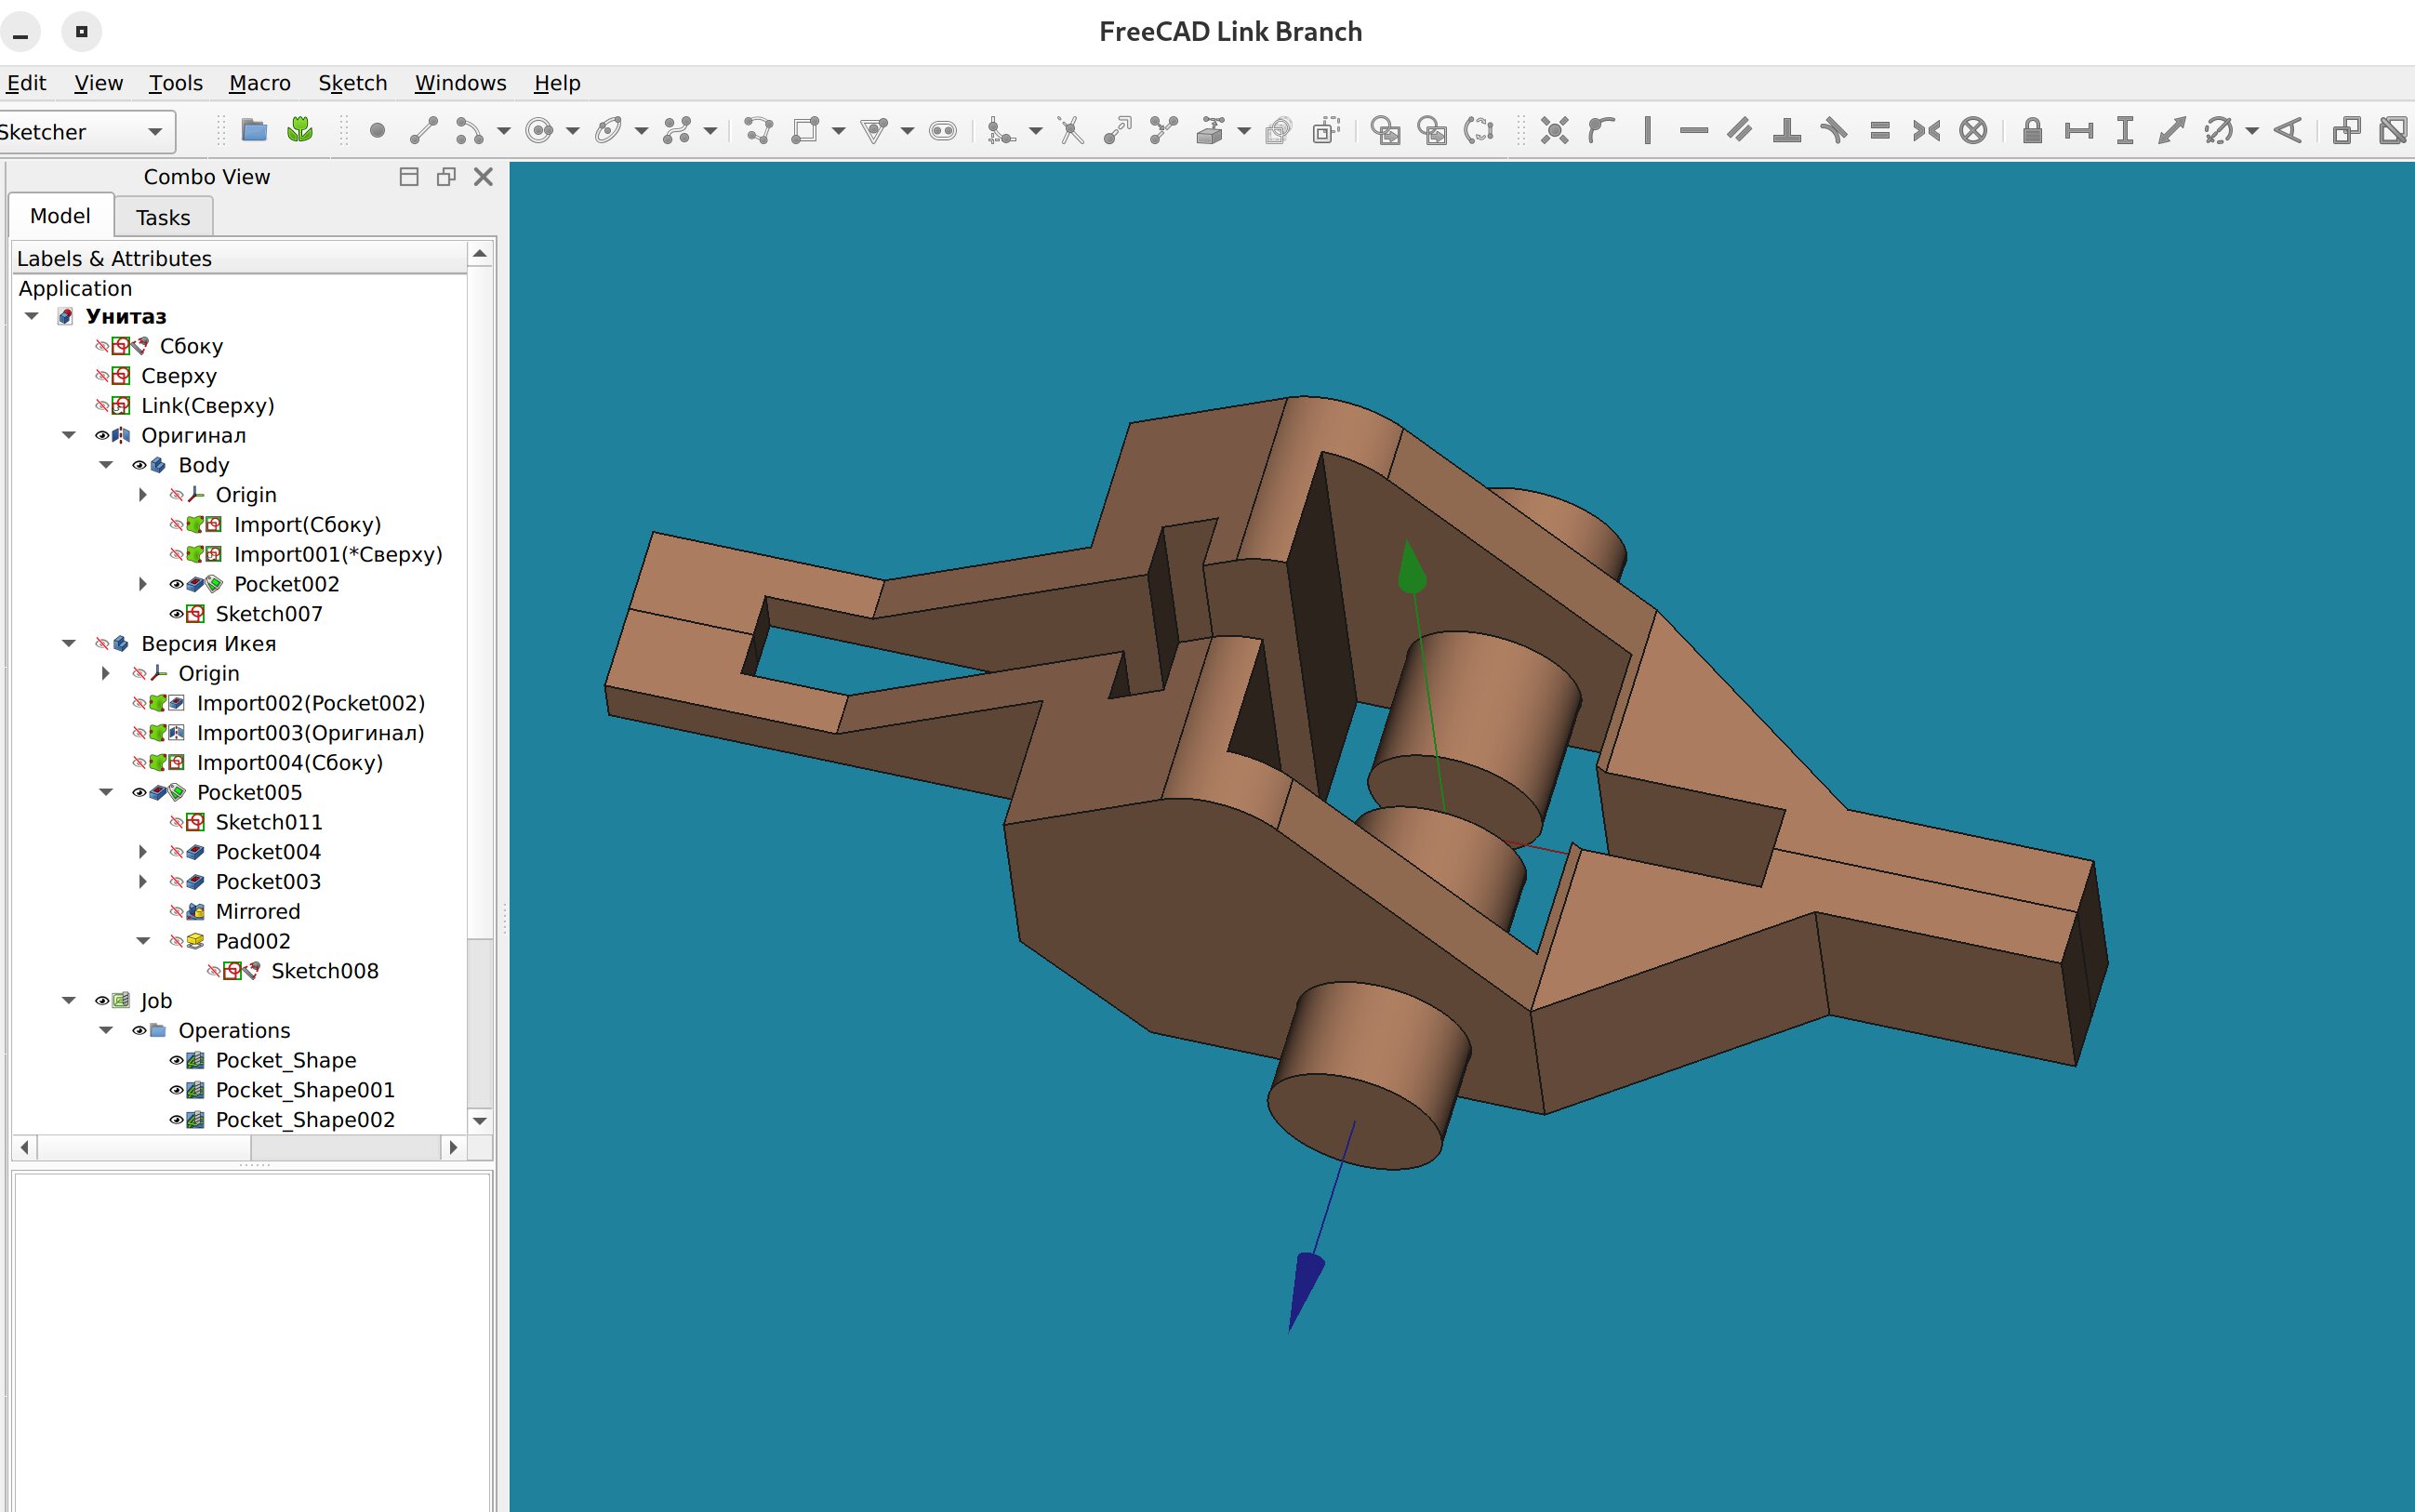Viewport: 2415px width, 1512px height.
Task: Choose the Create Slot tool icon
Action: click(x=942, y=131)
